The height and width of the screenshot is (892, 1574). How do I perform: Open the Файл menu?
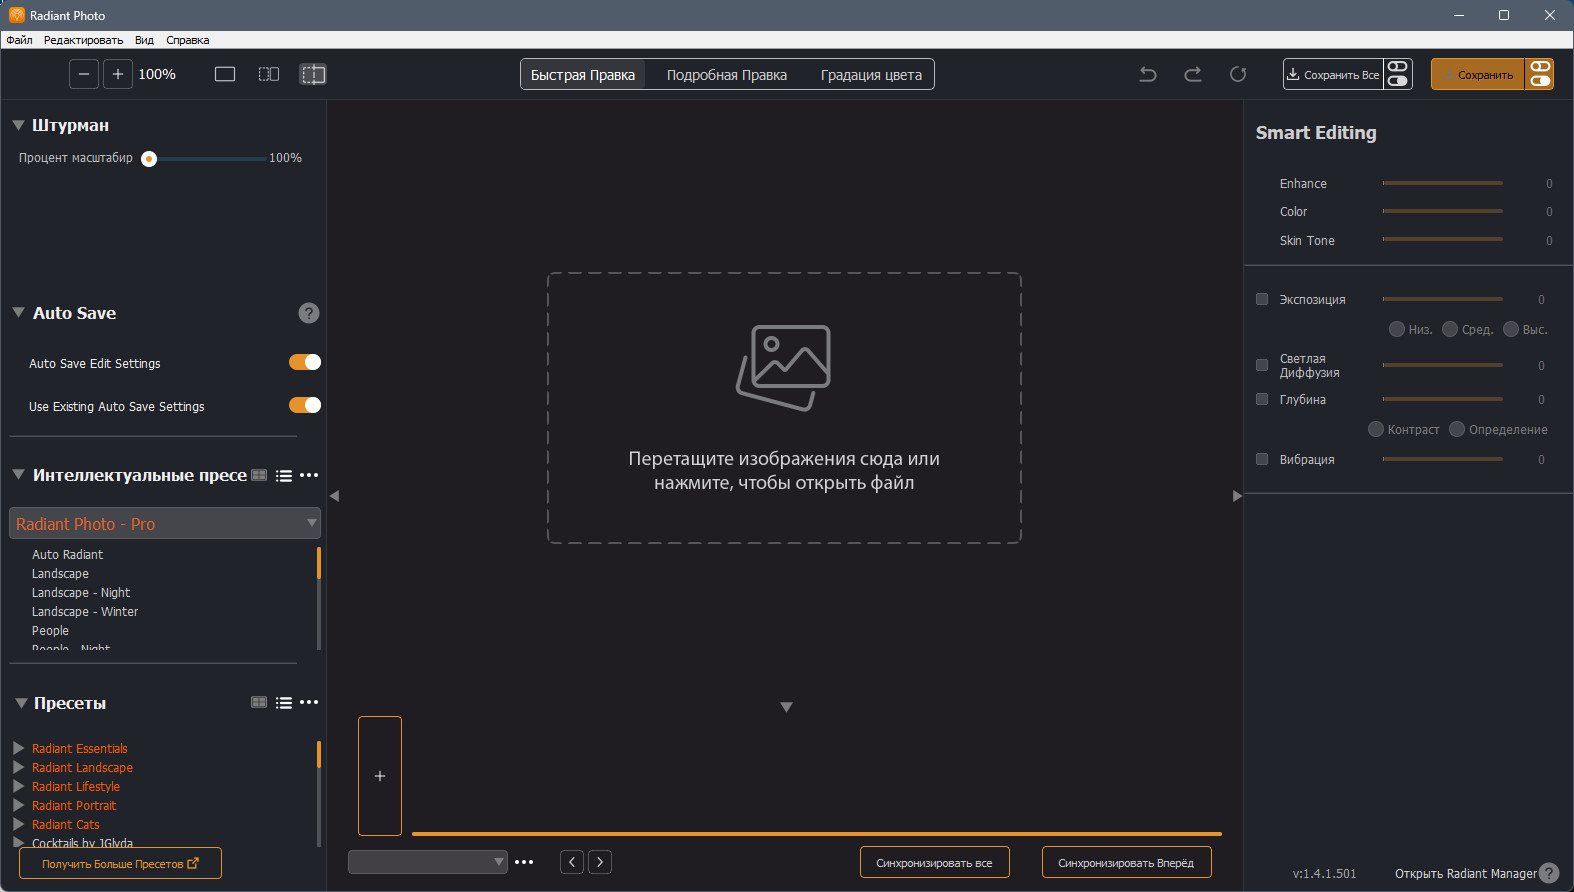19,40
